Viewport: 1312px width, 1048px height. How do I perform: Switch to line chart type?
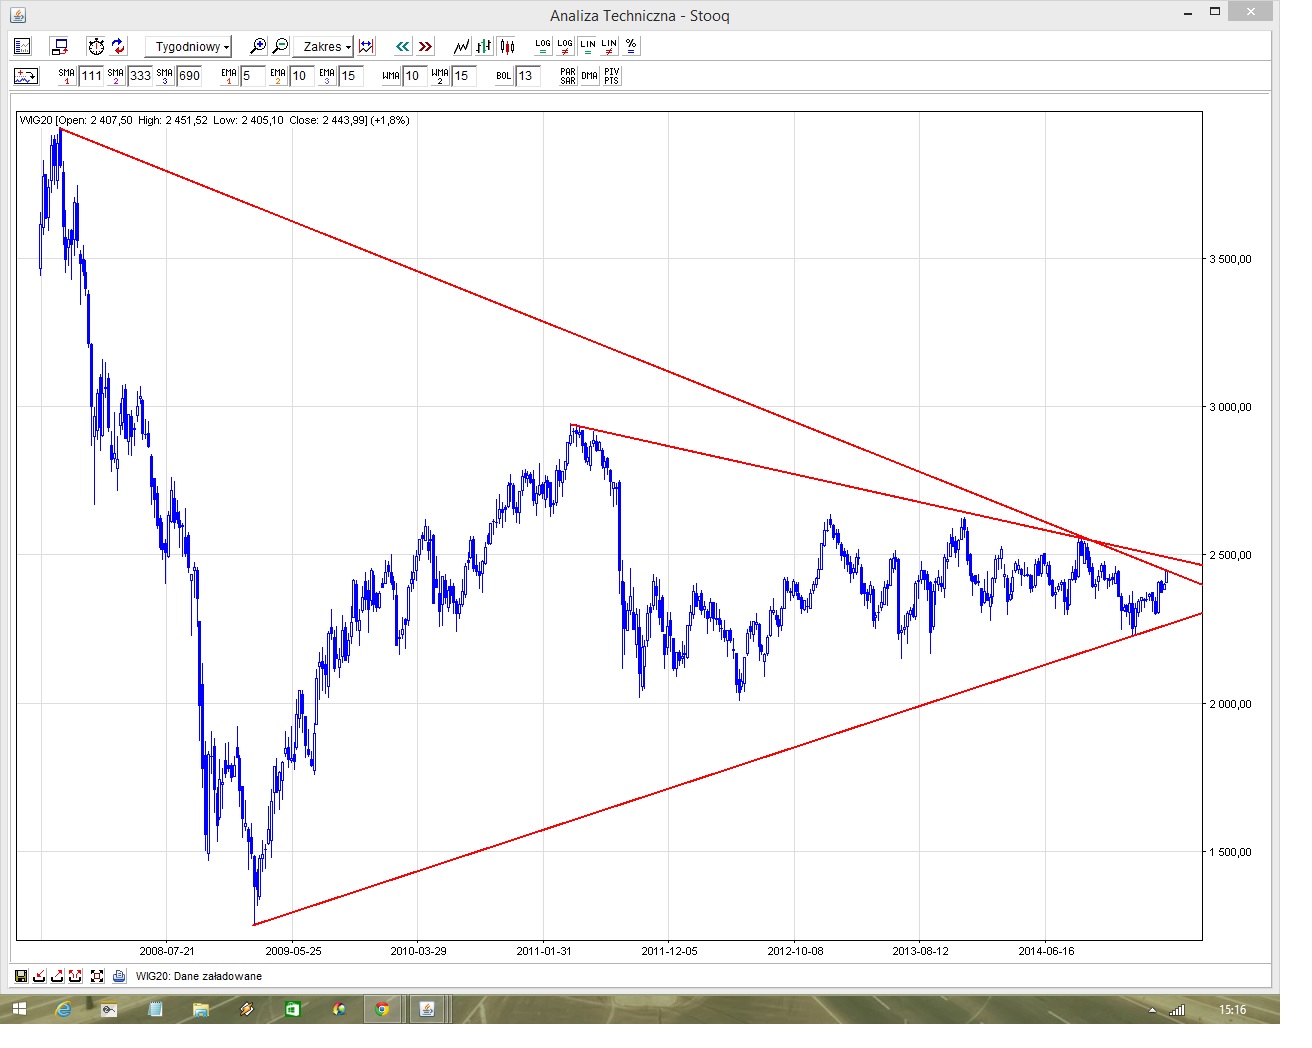point(461,46)
